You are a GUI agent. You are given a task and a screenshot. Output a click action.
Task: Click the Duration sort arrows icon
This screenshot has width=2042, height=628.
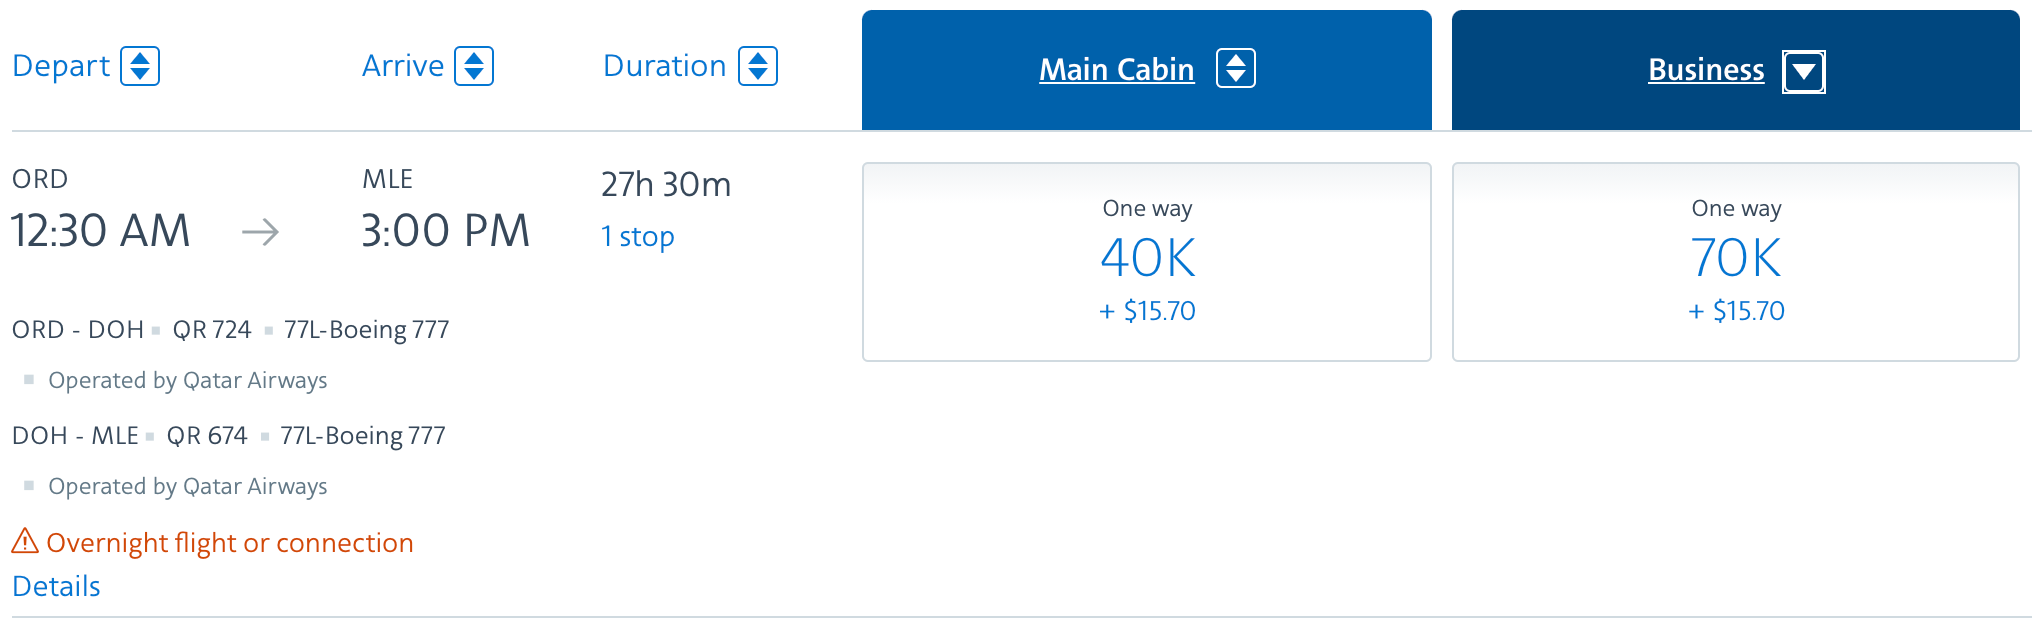pyautogui.click(x=759, y=65)
